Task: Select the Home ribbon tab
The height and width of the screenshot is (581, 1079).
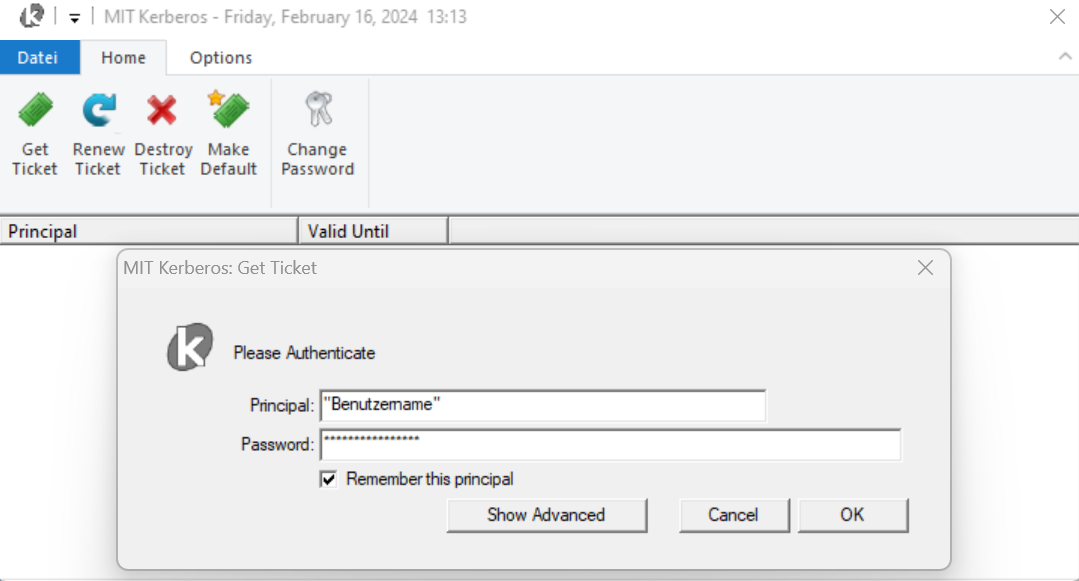Action: click(x=123, y=57)
